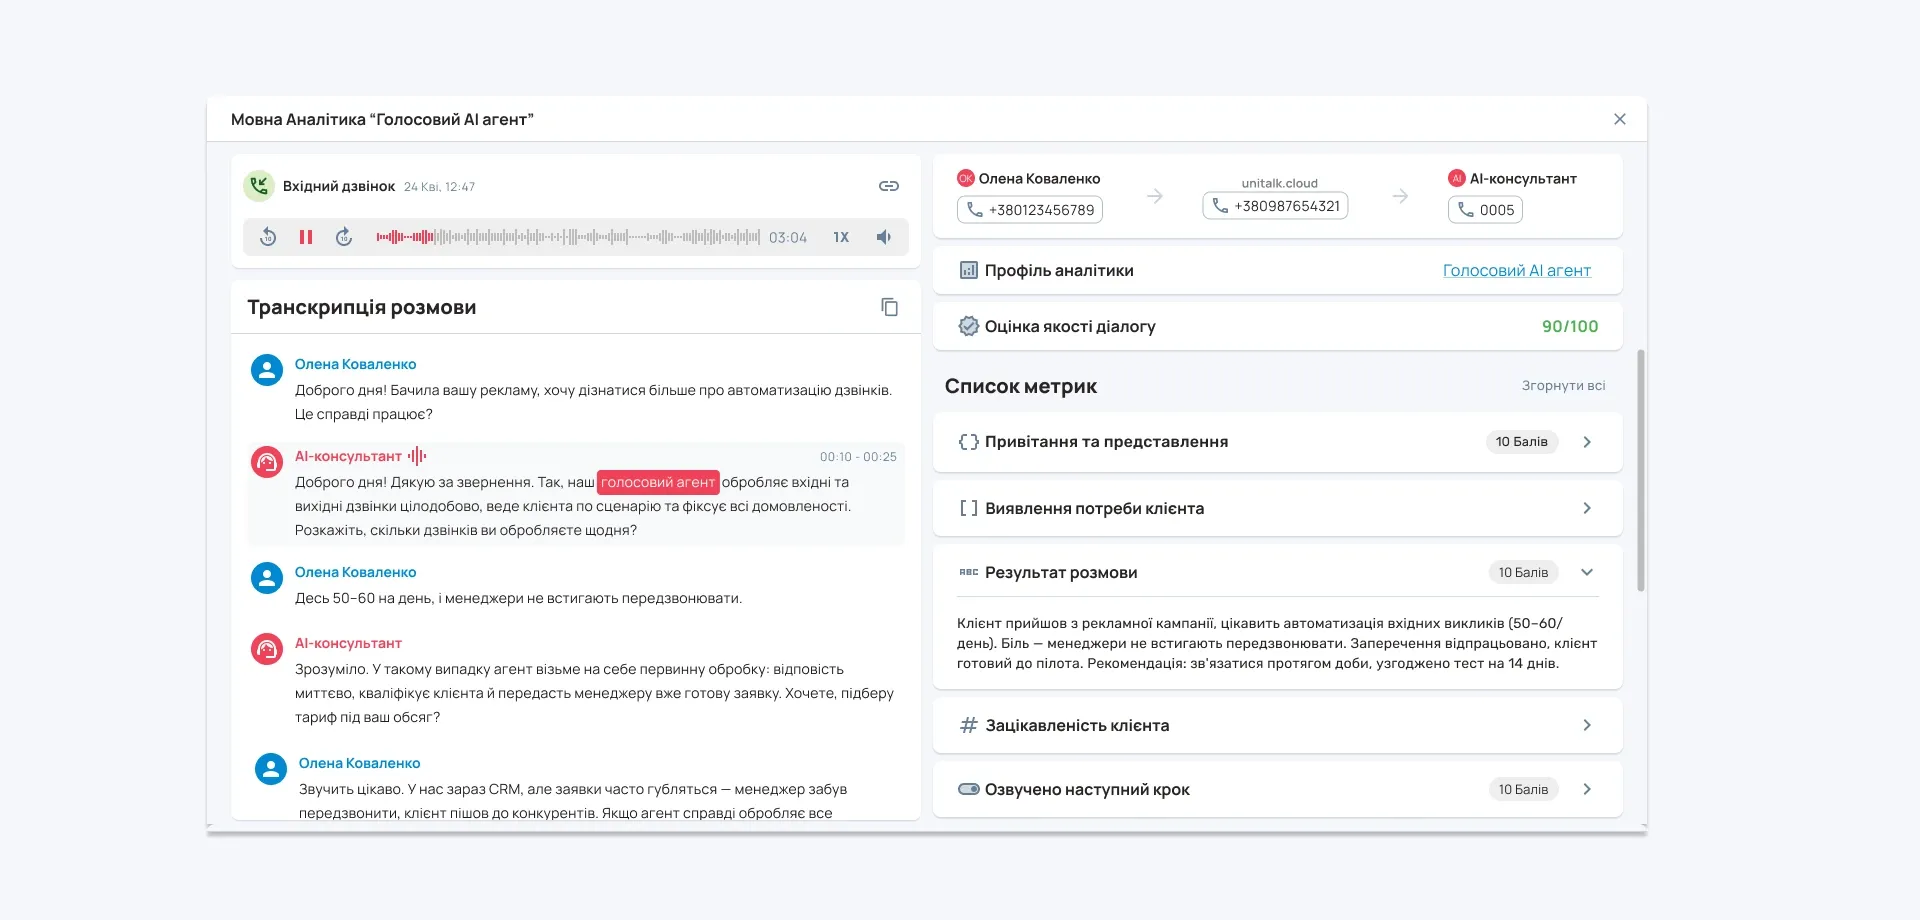The width and height of the screenshot is (1920, 920).
Task: Click the 10 Балів badge on Результат розмови
Action: [x=1523, y=572]
